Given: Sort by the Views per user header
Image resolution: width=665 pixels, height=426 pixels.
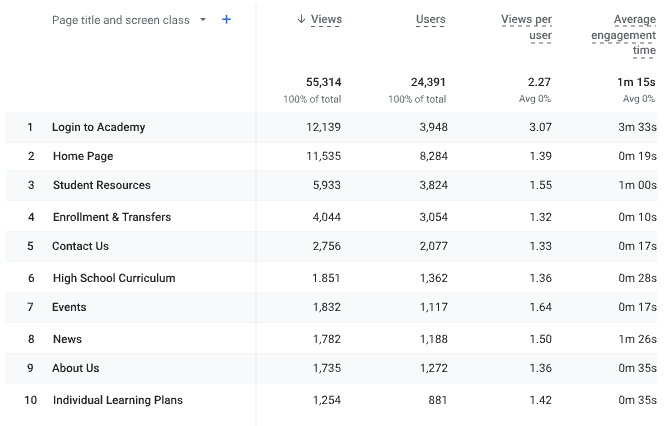Looking at the screenshot, I should pos(526,27).
